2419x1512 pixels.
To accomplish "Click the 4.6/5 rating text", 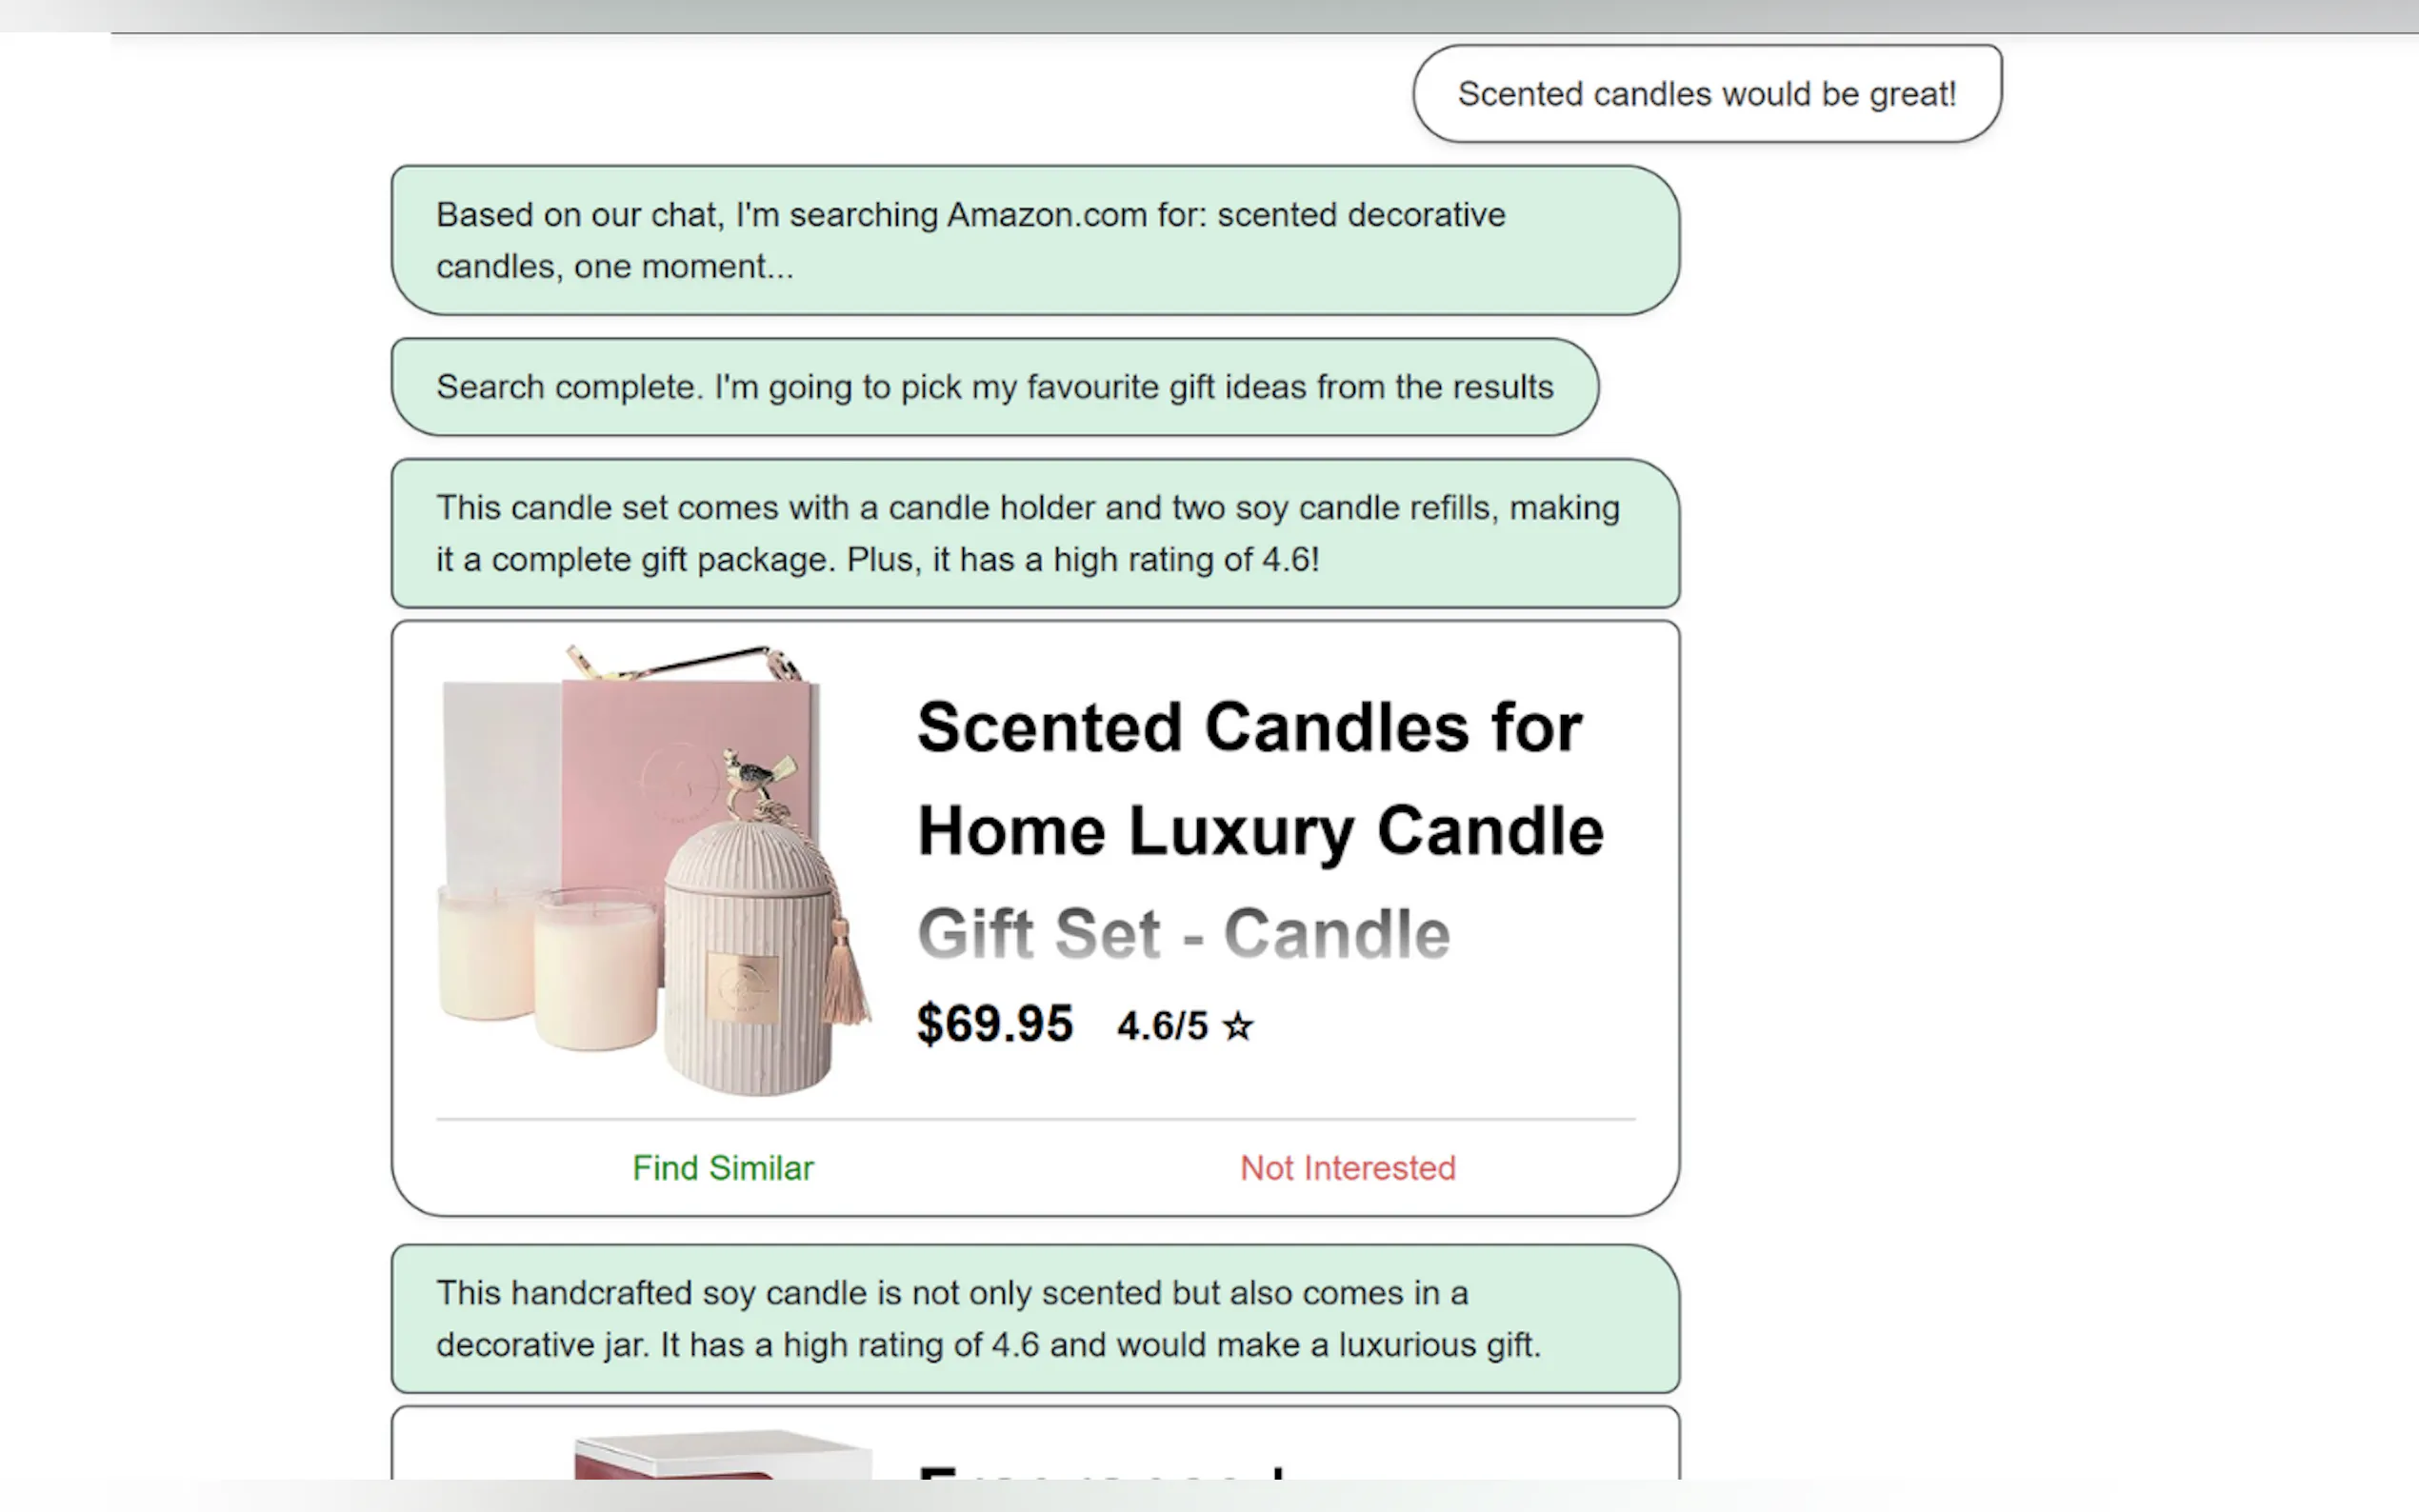I will [1162, 1026].
